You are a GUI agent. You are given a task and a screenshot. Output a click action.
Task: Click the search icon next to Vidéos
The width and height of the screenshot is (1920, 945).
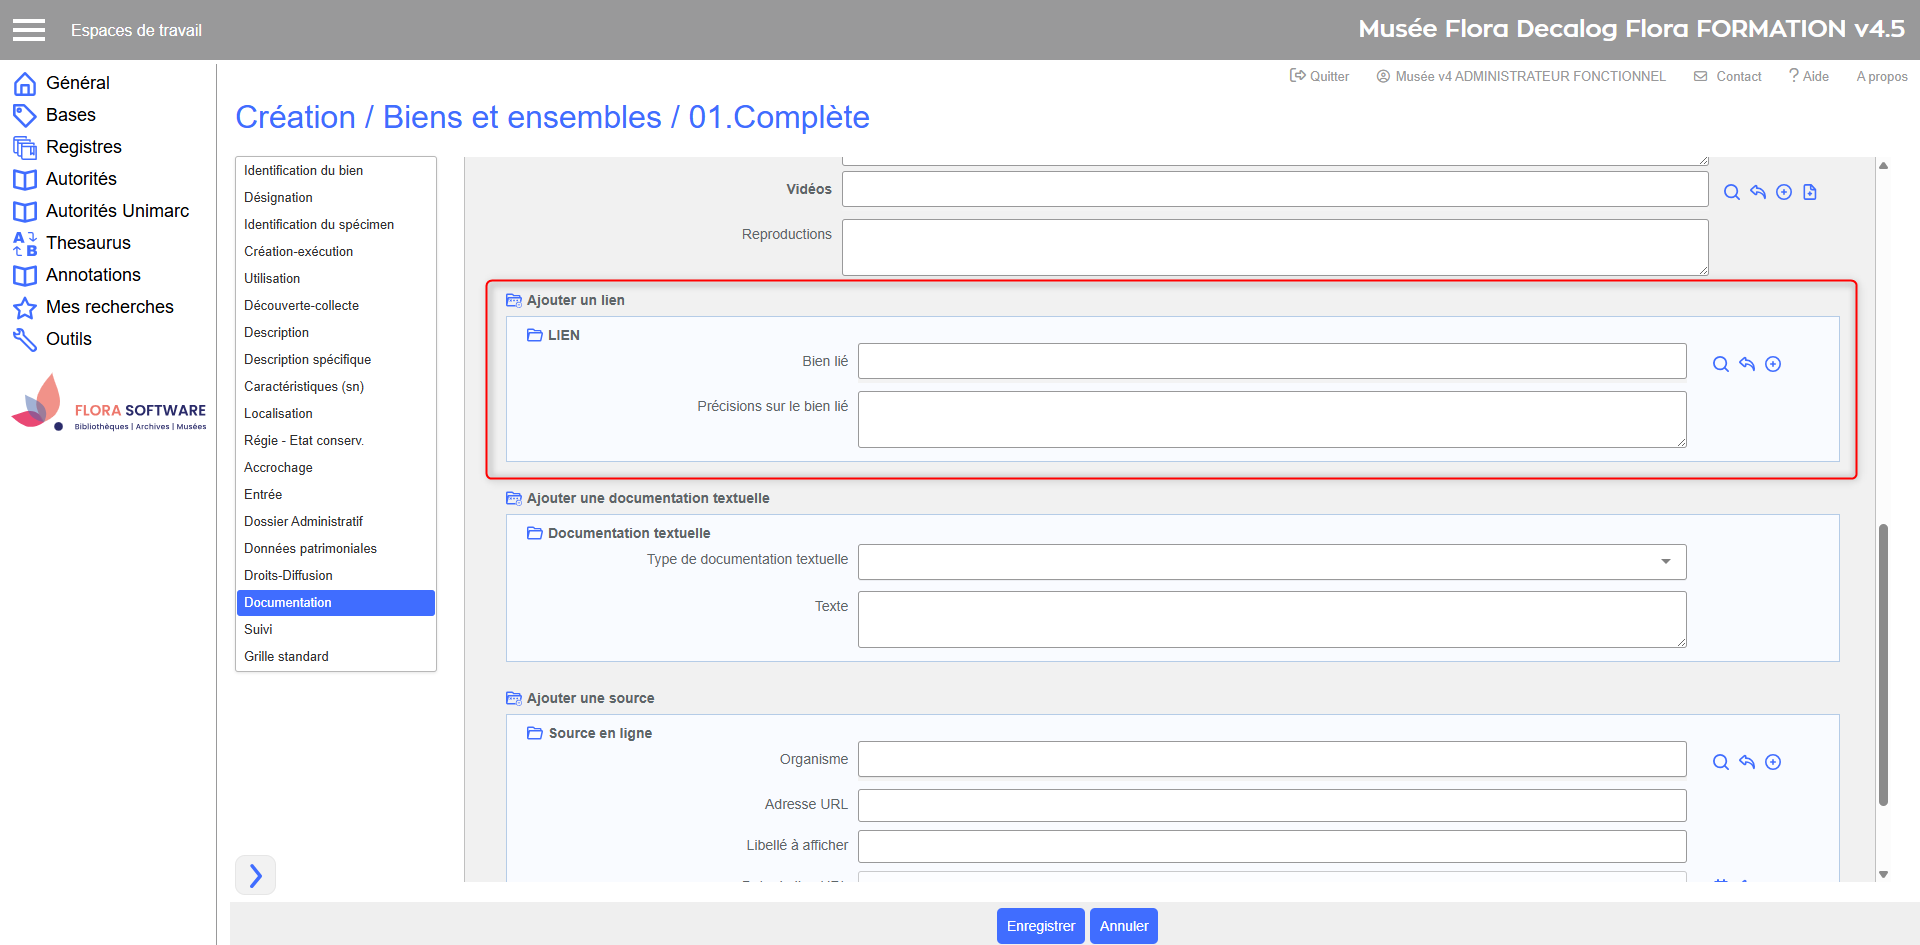[x=1731, y=192]
